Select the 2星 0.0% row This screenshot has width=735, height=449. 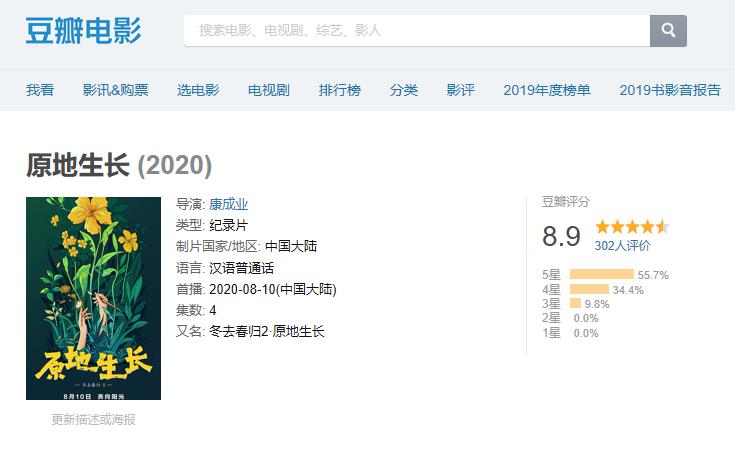point(570,318)
